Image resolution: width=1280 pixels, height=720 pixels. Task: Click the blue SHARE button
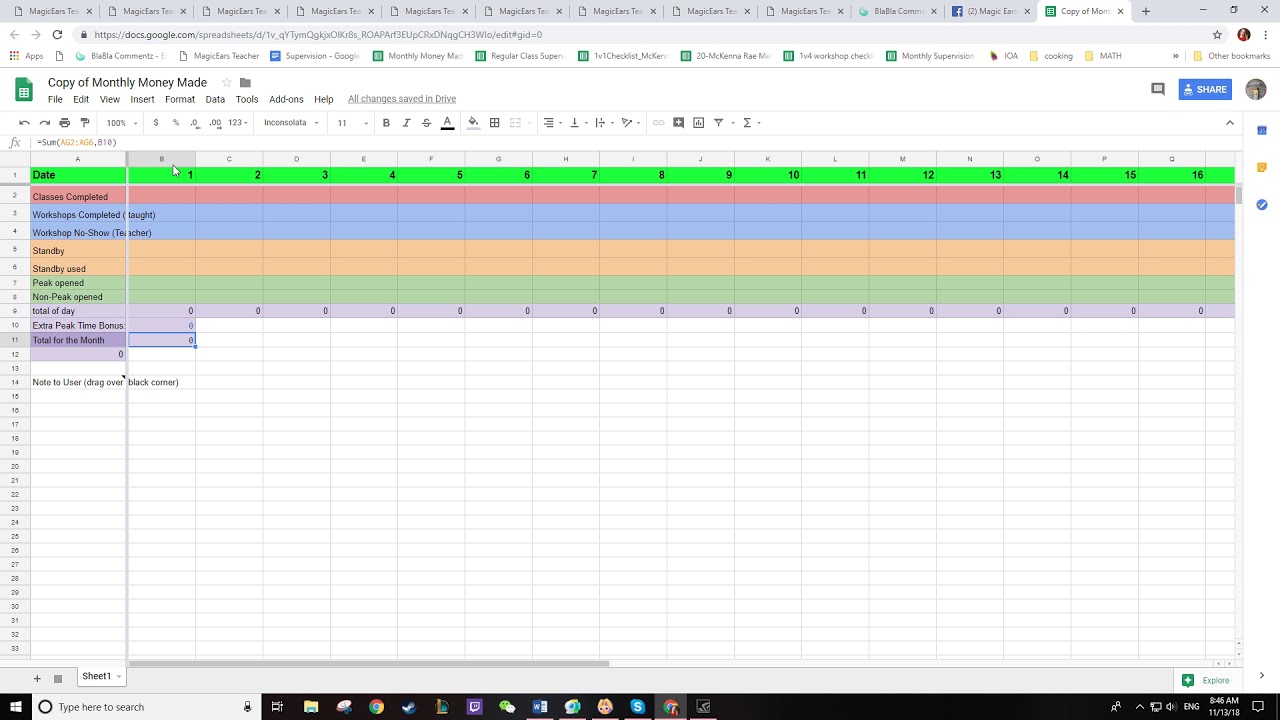pos(1205,90)
